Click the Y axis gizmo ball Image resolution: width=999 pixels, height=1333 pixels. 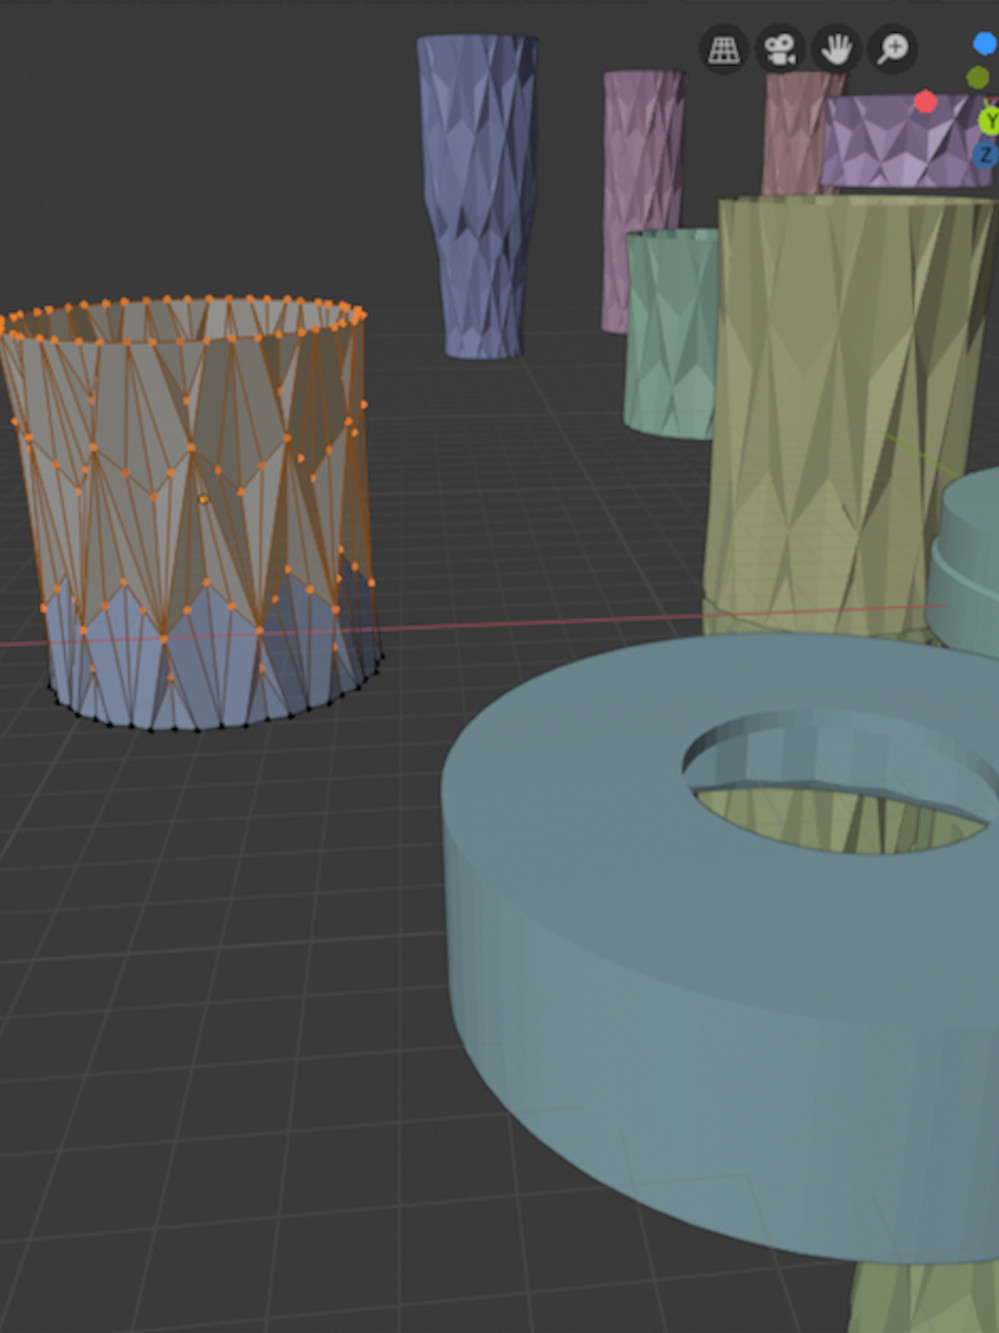pos(989,121)
